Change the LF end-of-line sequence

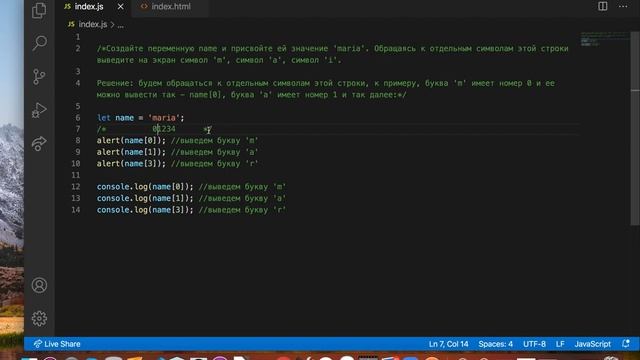pyautogui.click(x=560, y=344)
